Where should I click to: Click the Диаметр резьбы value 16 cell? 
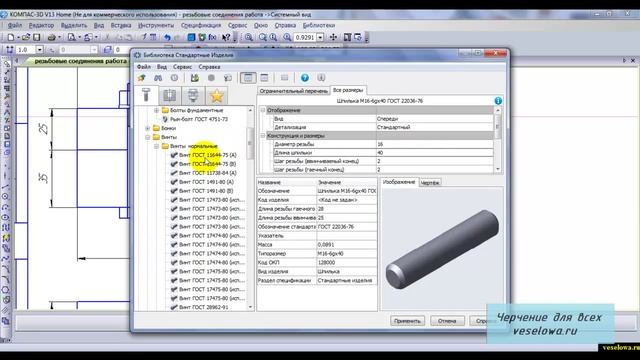click(434, 144)
